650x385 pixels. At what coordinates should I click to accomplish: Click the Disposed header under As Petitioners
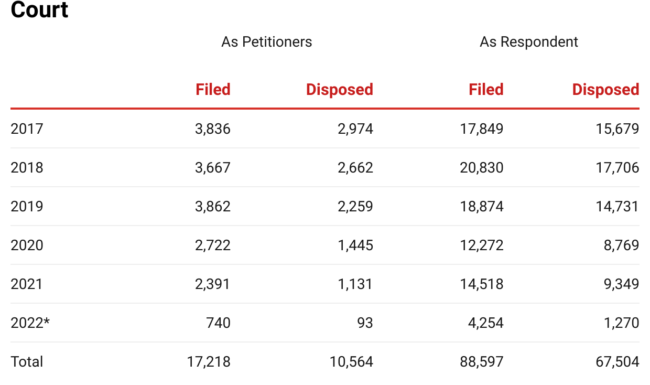(x=340, y=90)
